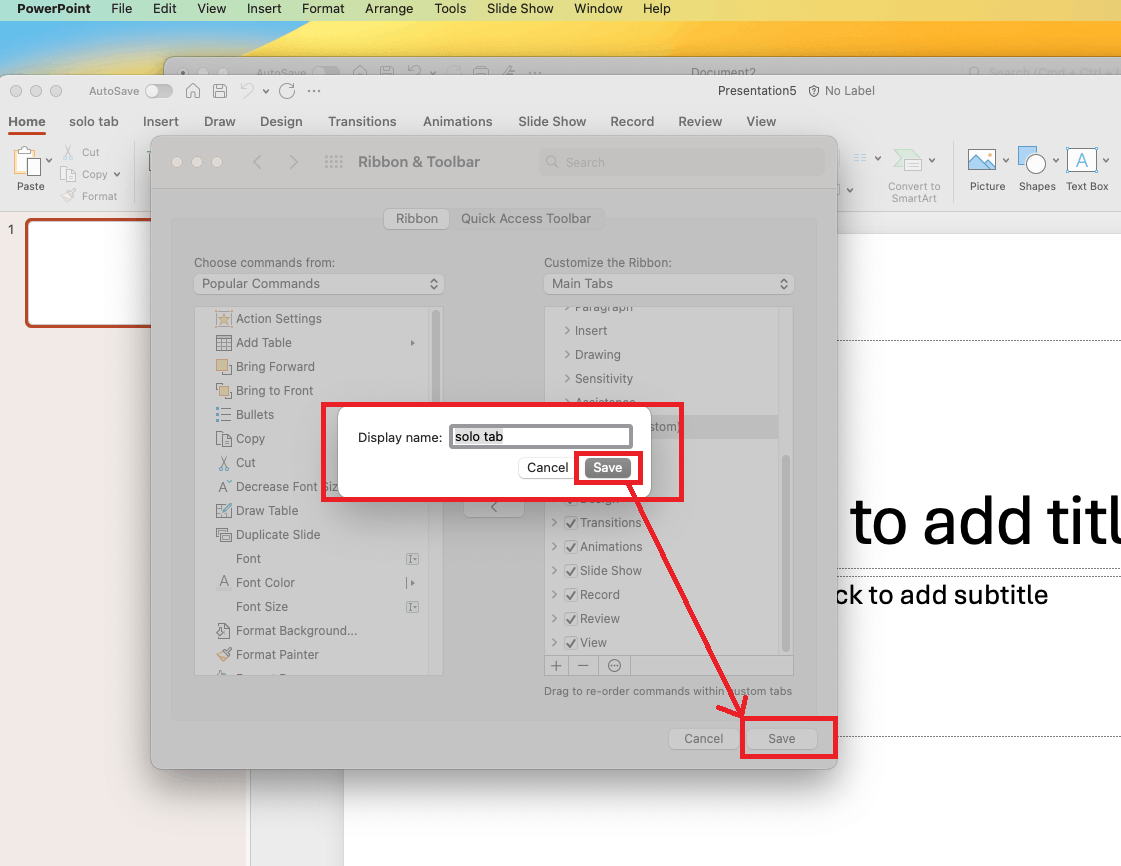The image size is (1121, 866).
Task: Click the Display name text field
Action: coord(540,437)
